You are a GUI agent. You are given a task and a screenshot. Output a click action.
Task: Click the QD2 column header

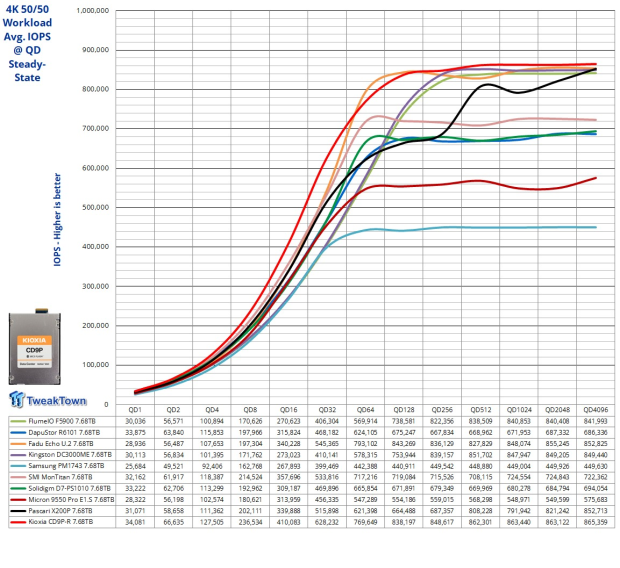(x=173, y=410)
